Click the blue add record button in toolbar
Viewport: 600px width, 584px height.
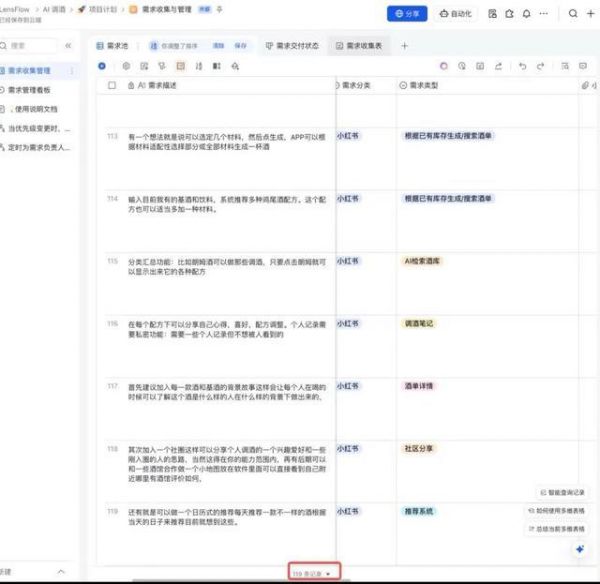pyautogui.click(x=102, y=66)
